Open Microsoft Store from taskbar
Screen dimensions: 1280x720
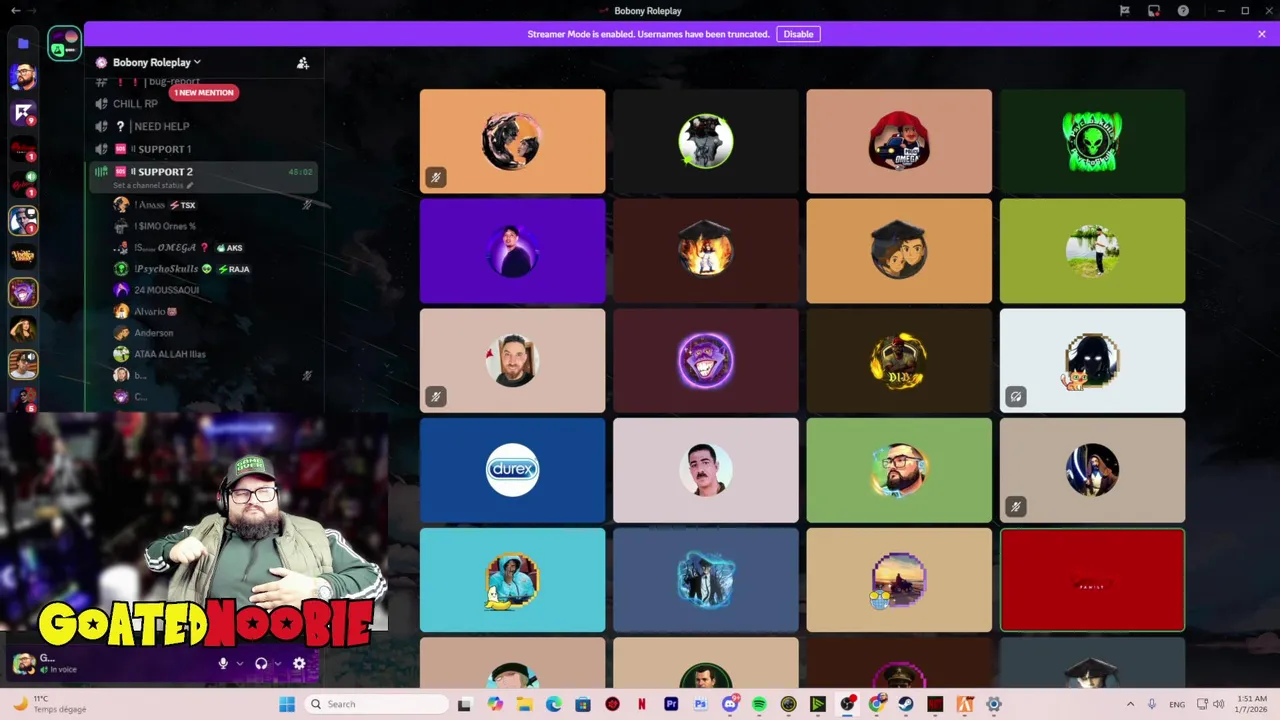point(583,704)
